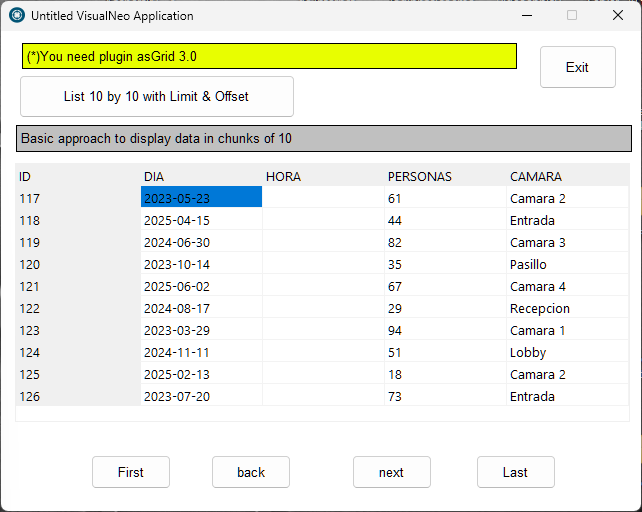The image size is (642, 512).
Task: Select row ID 119
Action: 78,242
